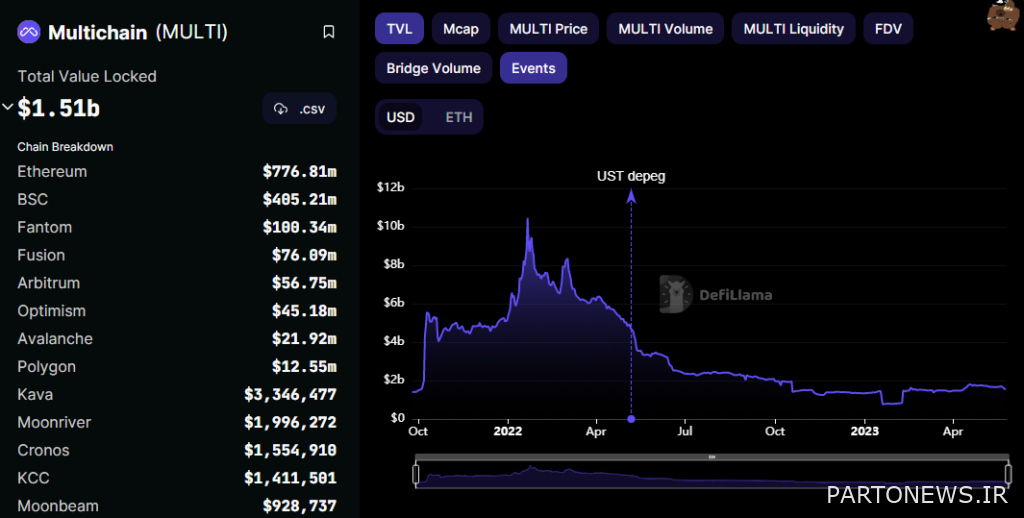This screenshot has height=518, width=1024.
Task: Click the $100.34m Fantom value
Action: [300, 227]
